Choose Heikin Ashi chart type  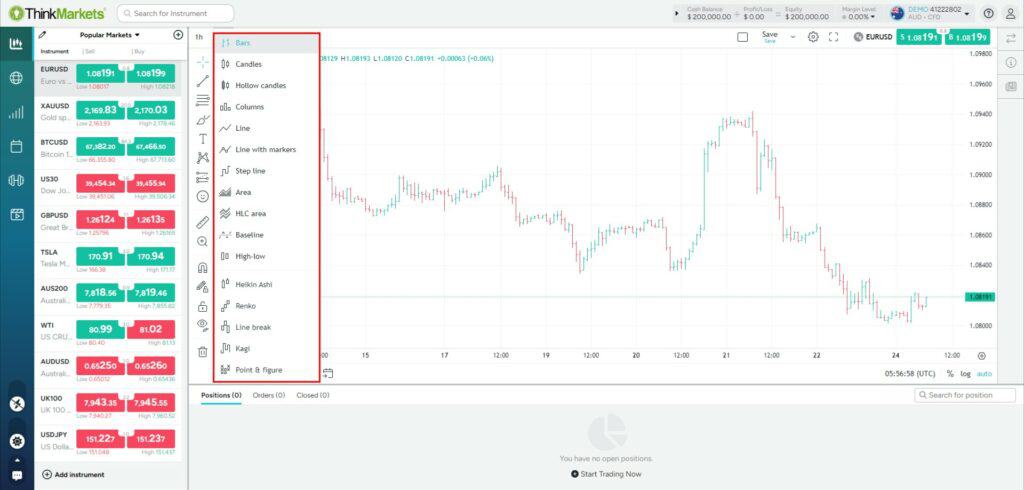253,284
